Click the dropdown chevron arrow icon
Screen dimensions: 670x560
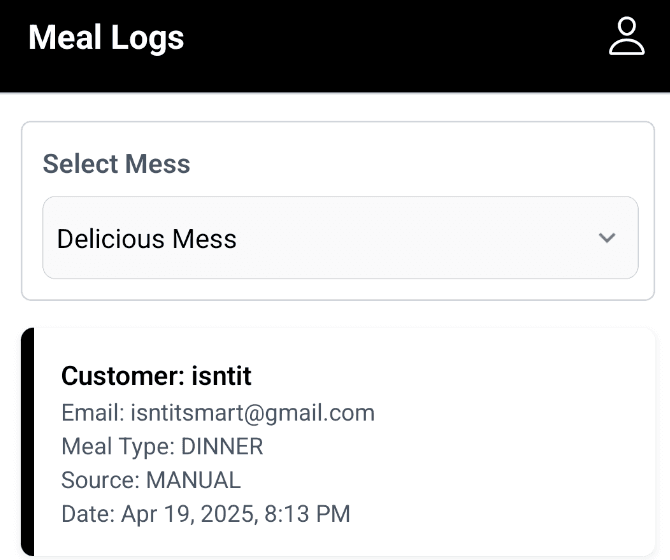(x=607, y=238)
